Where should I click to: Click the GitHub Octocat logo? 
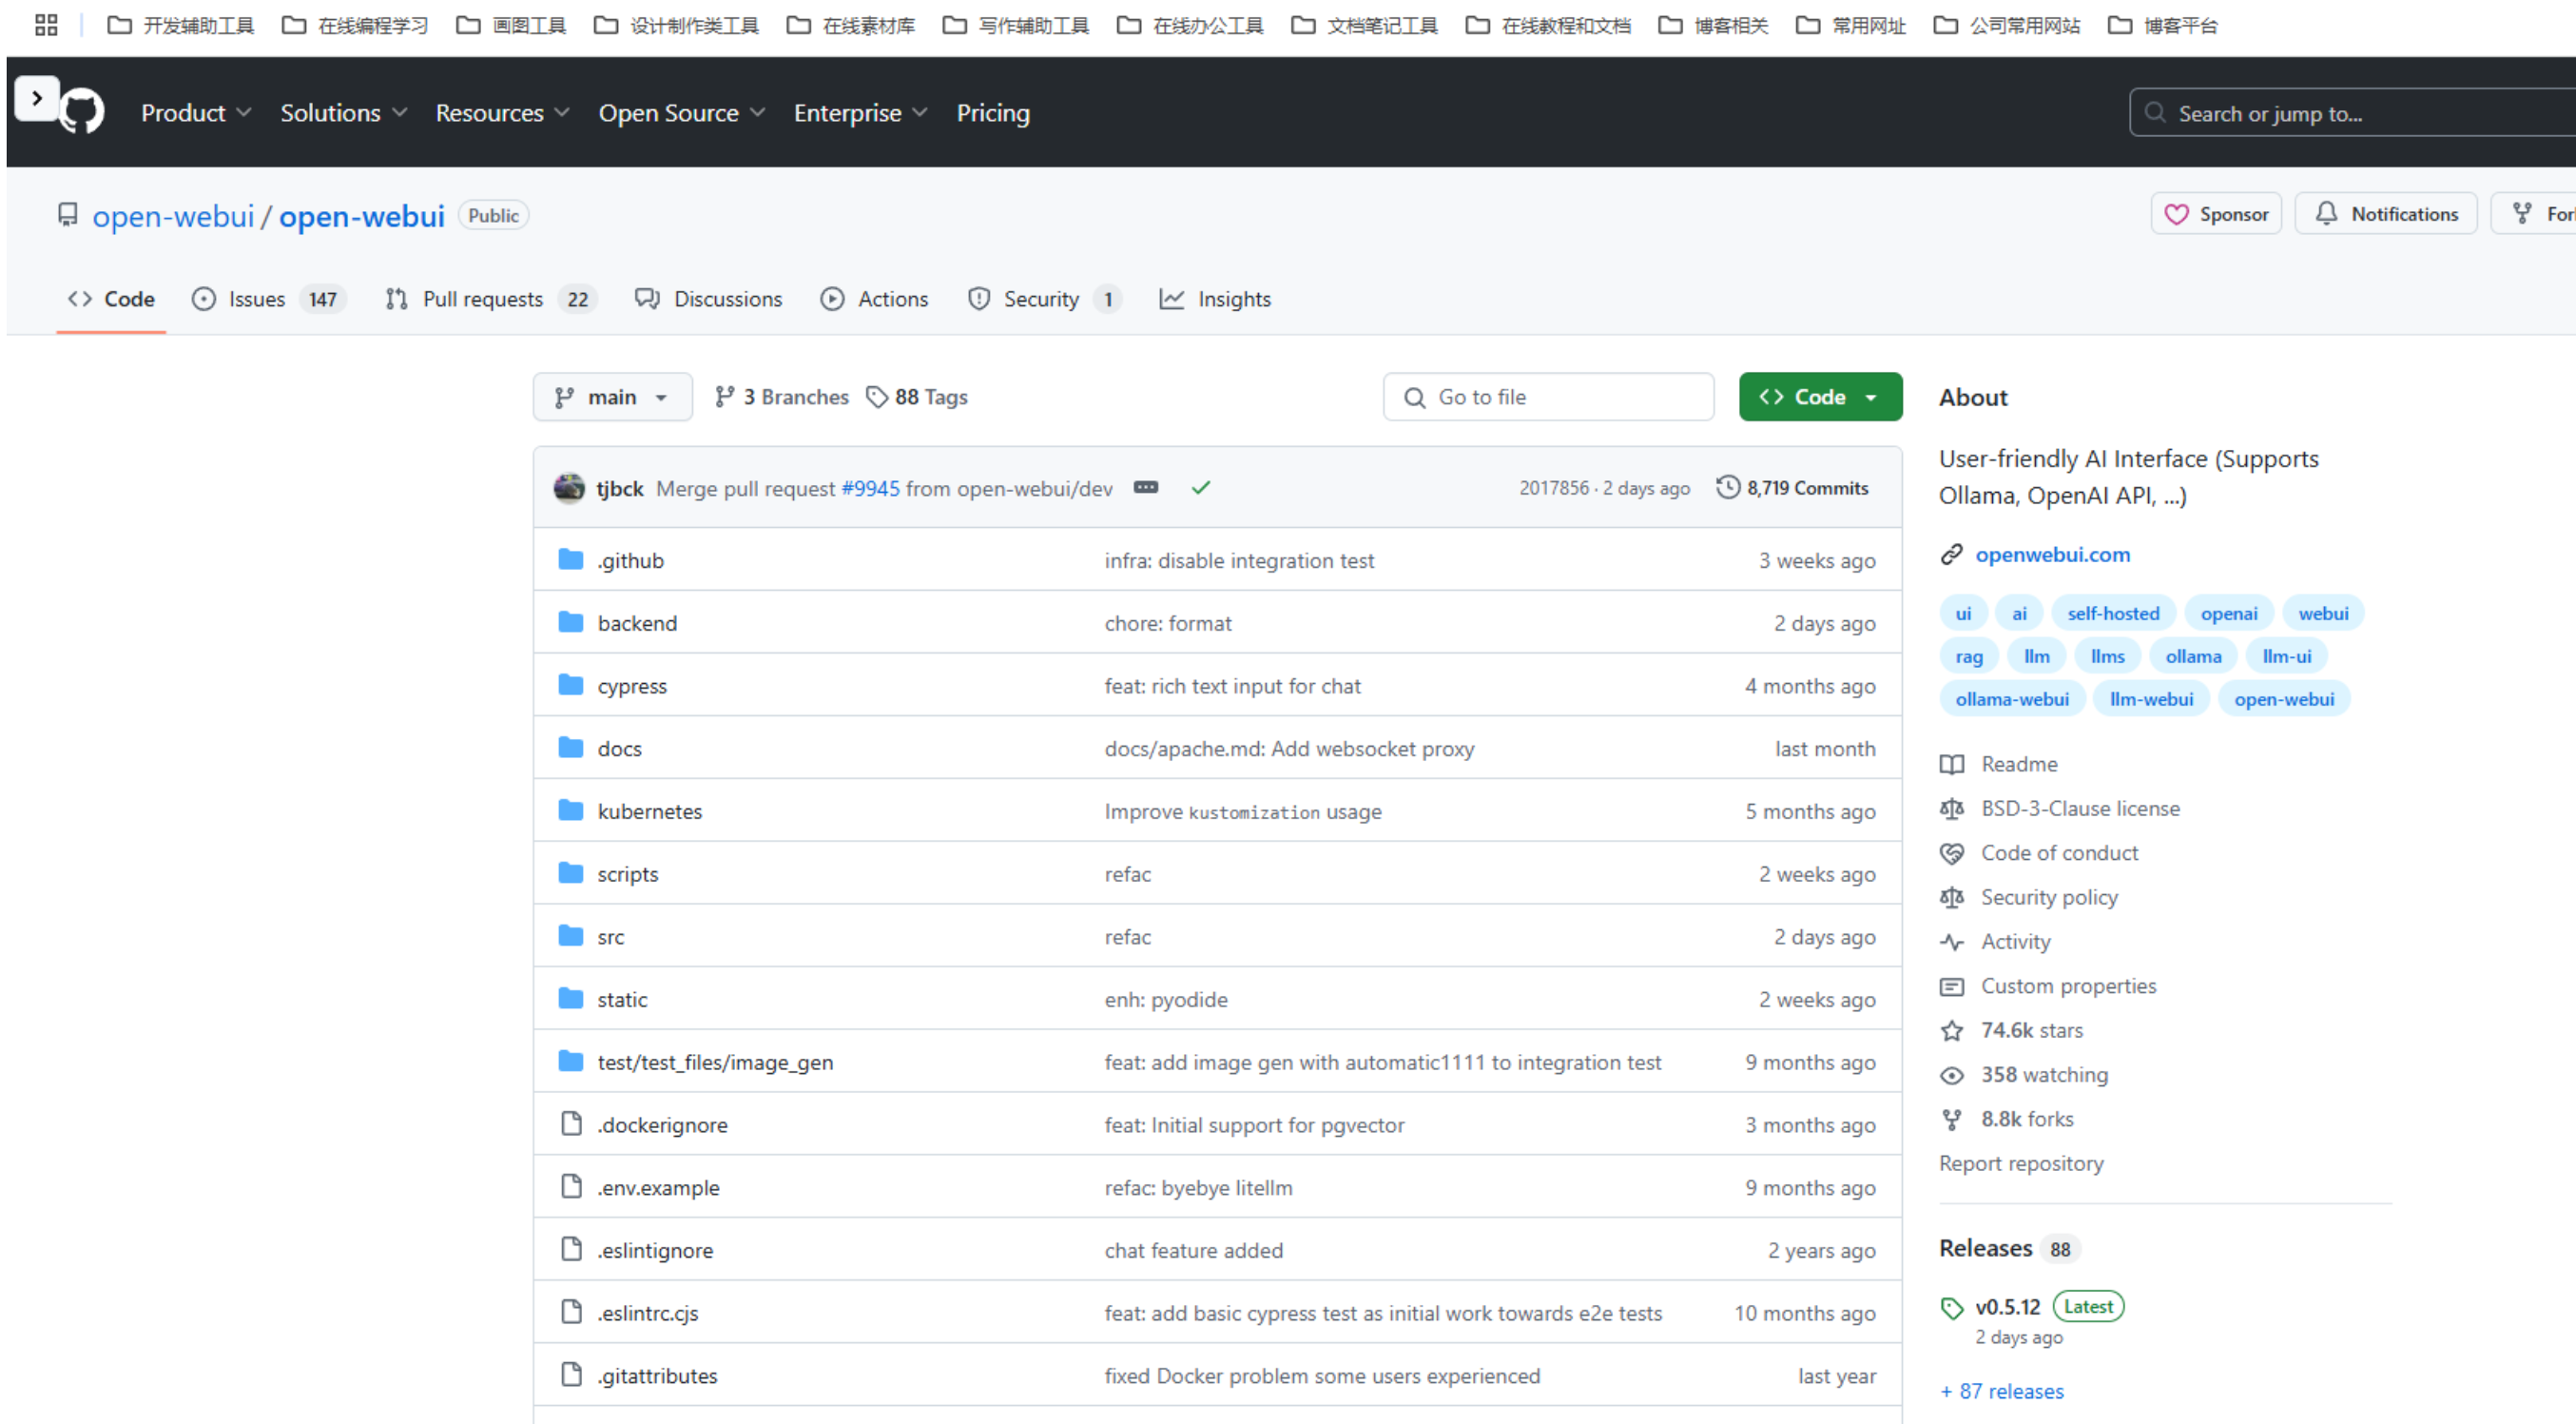coord(82,111)
